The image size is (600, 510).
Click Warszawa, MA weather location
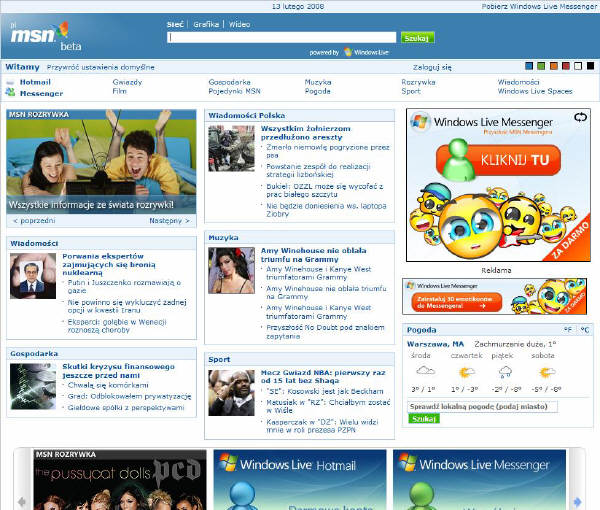tap(435, 344)
